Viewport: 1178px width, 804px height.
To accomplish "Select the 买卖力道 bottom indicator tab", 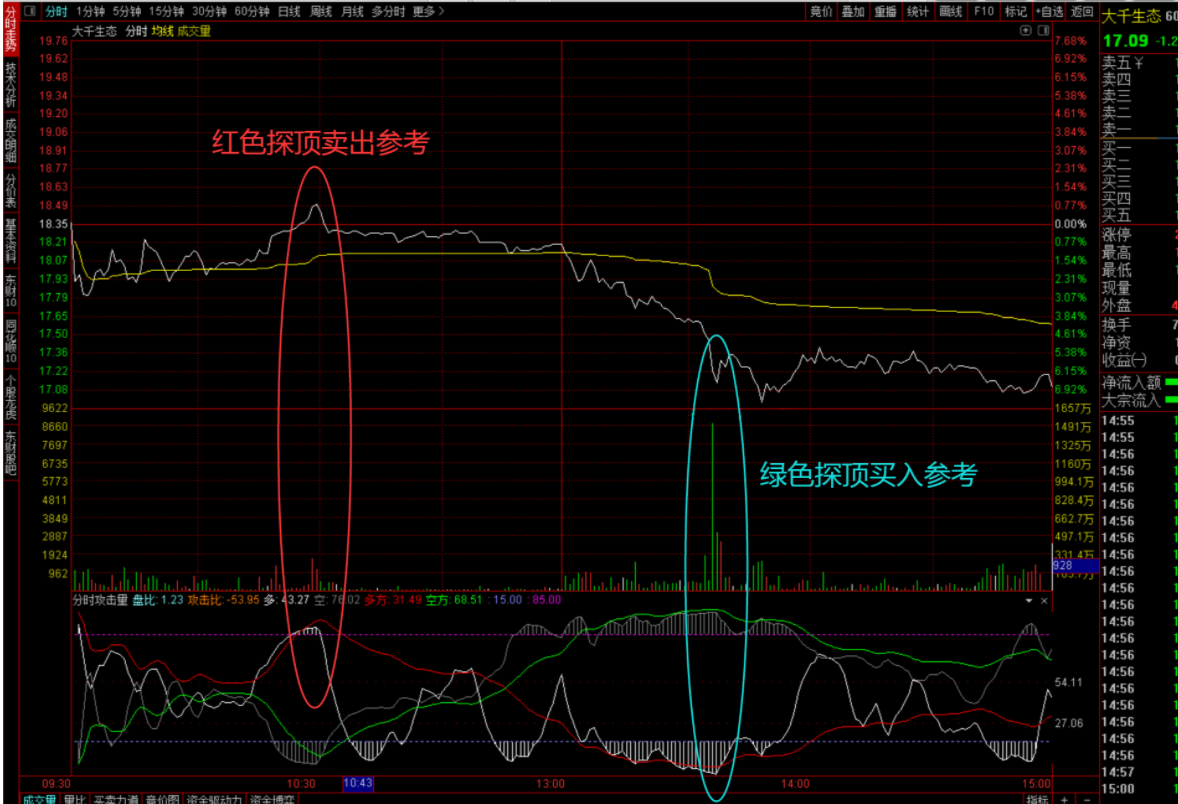I will click(116, 799).
